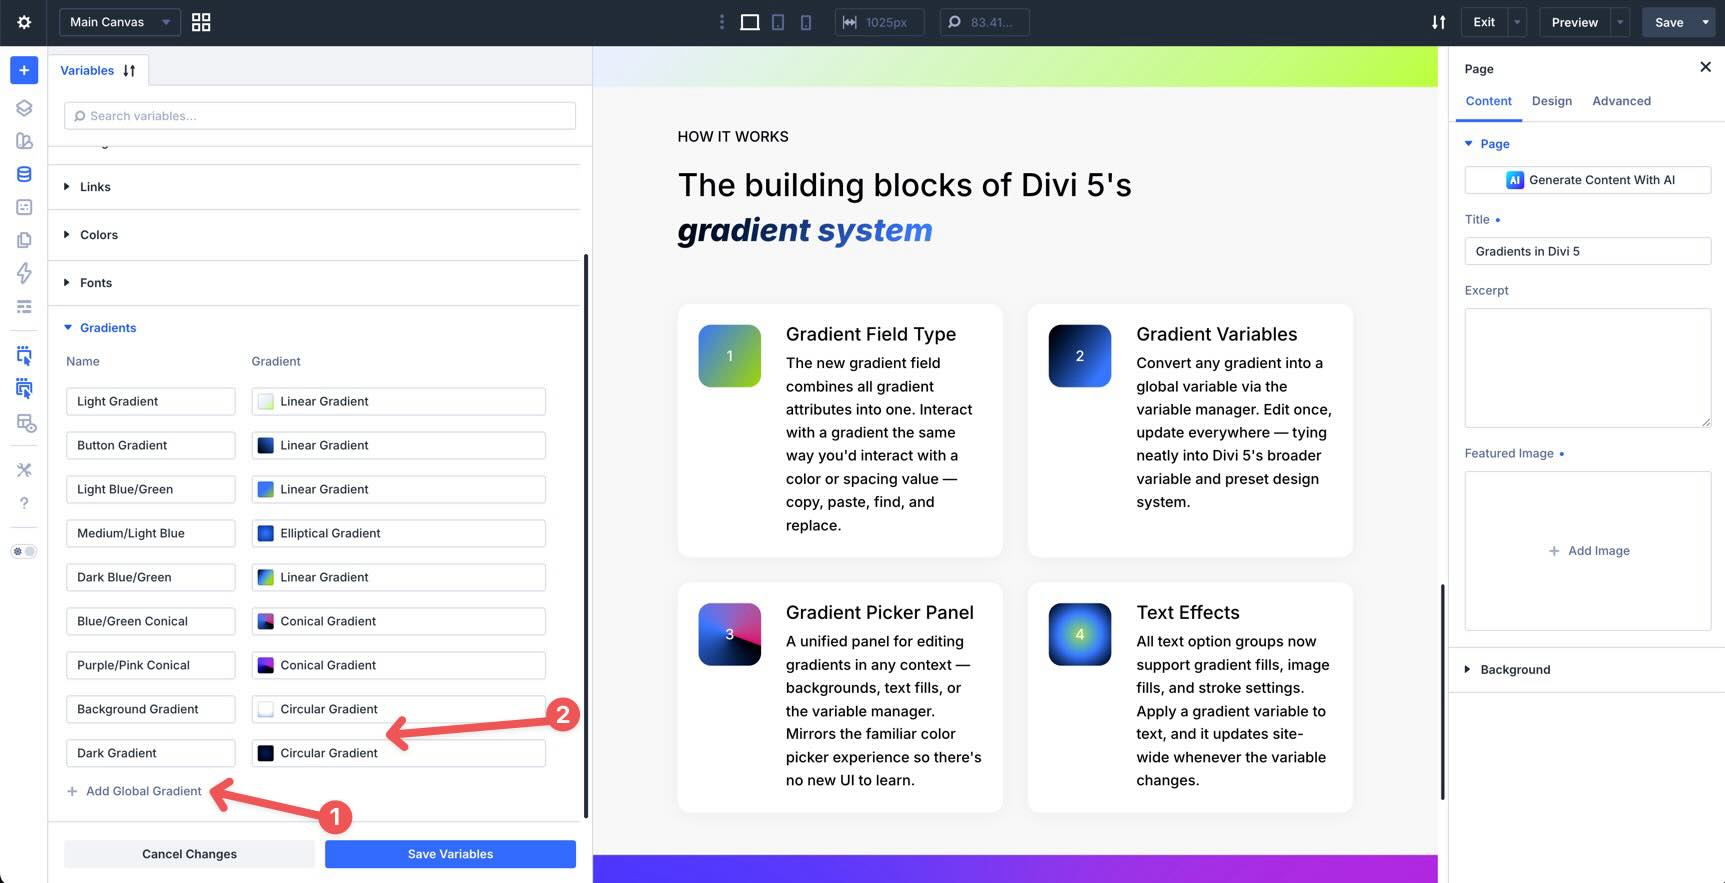Click the AI icon in Generate Content button

click(x=1514, y=180)
